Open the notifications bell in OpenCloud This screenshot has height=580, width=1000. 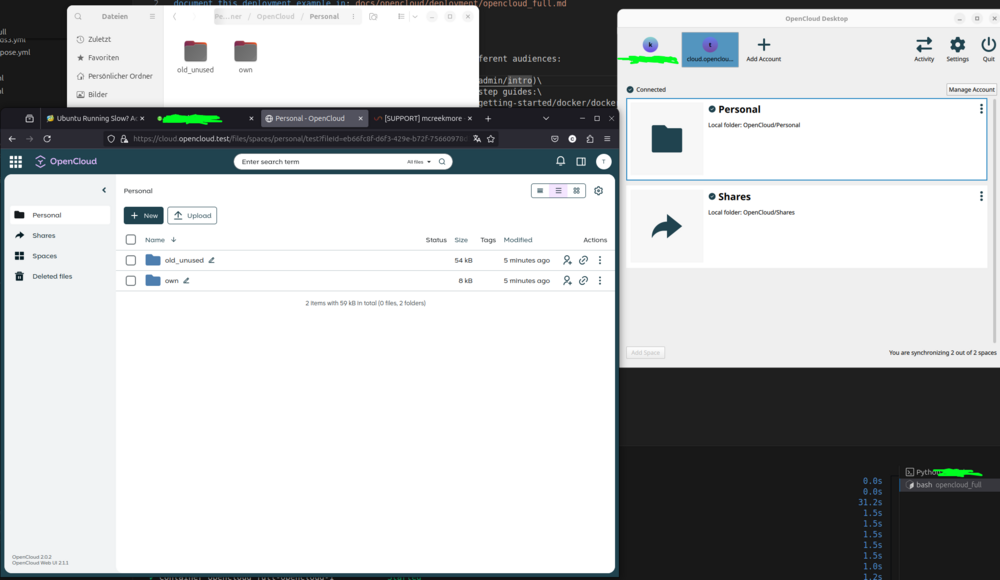(560, 161)
